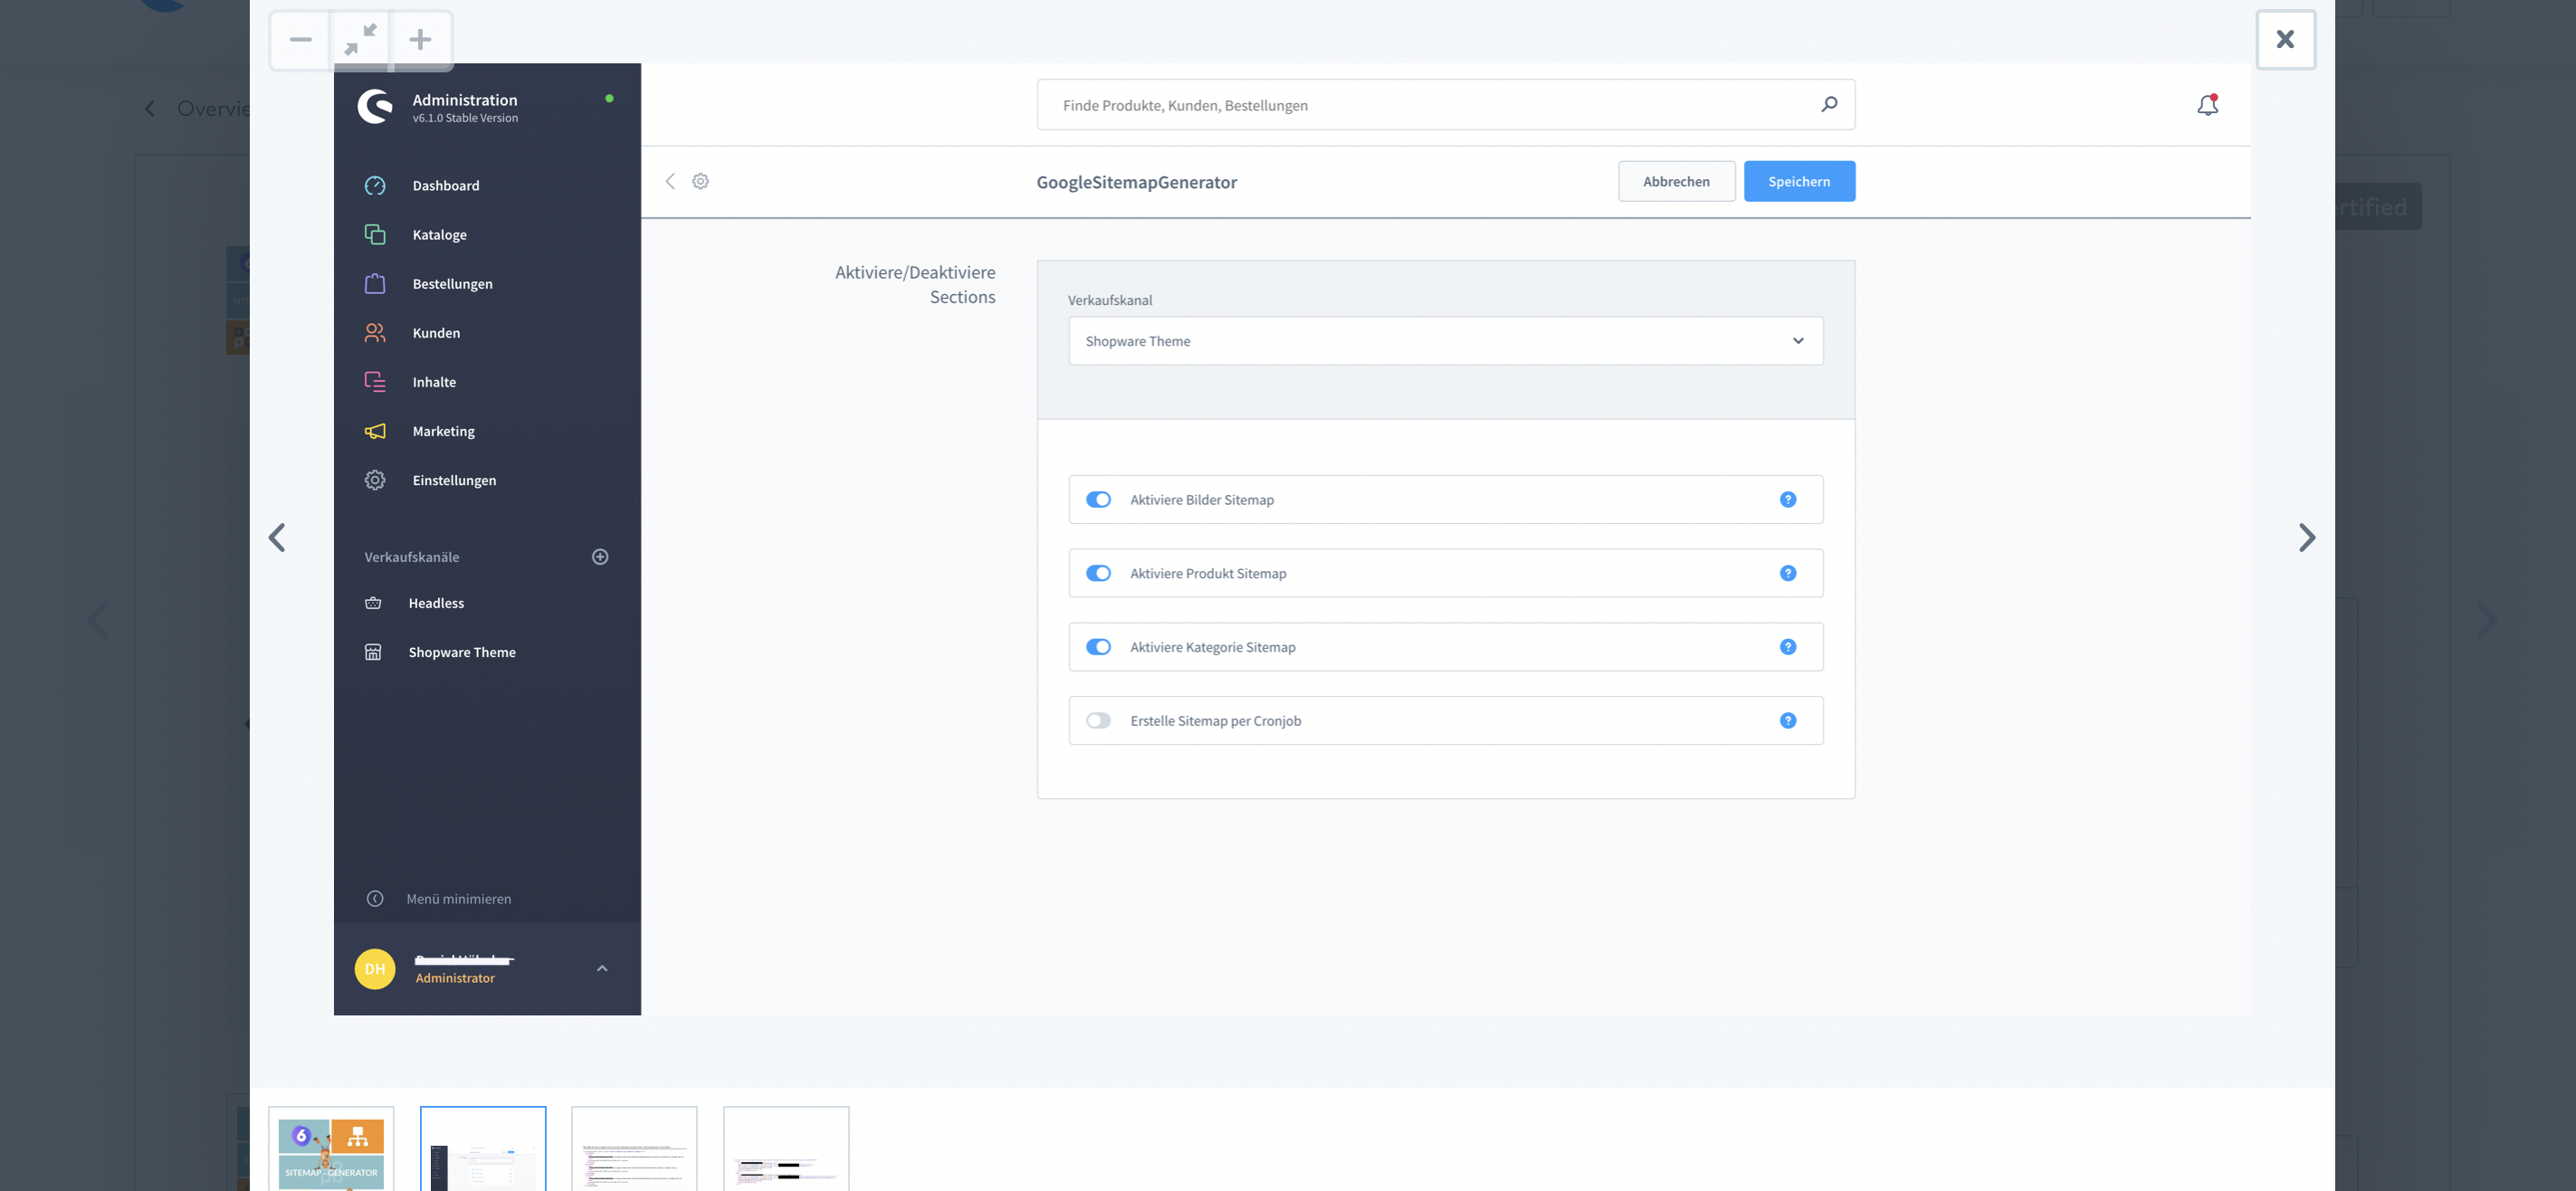
Task: Click the Kataloge icon
Action: tap(375, 235)
